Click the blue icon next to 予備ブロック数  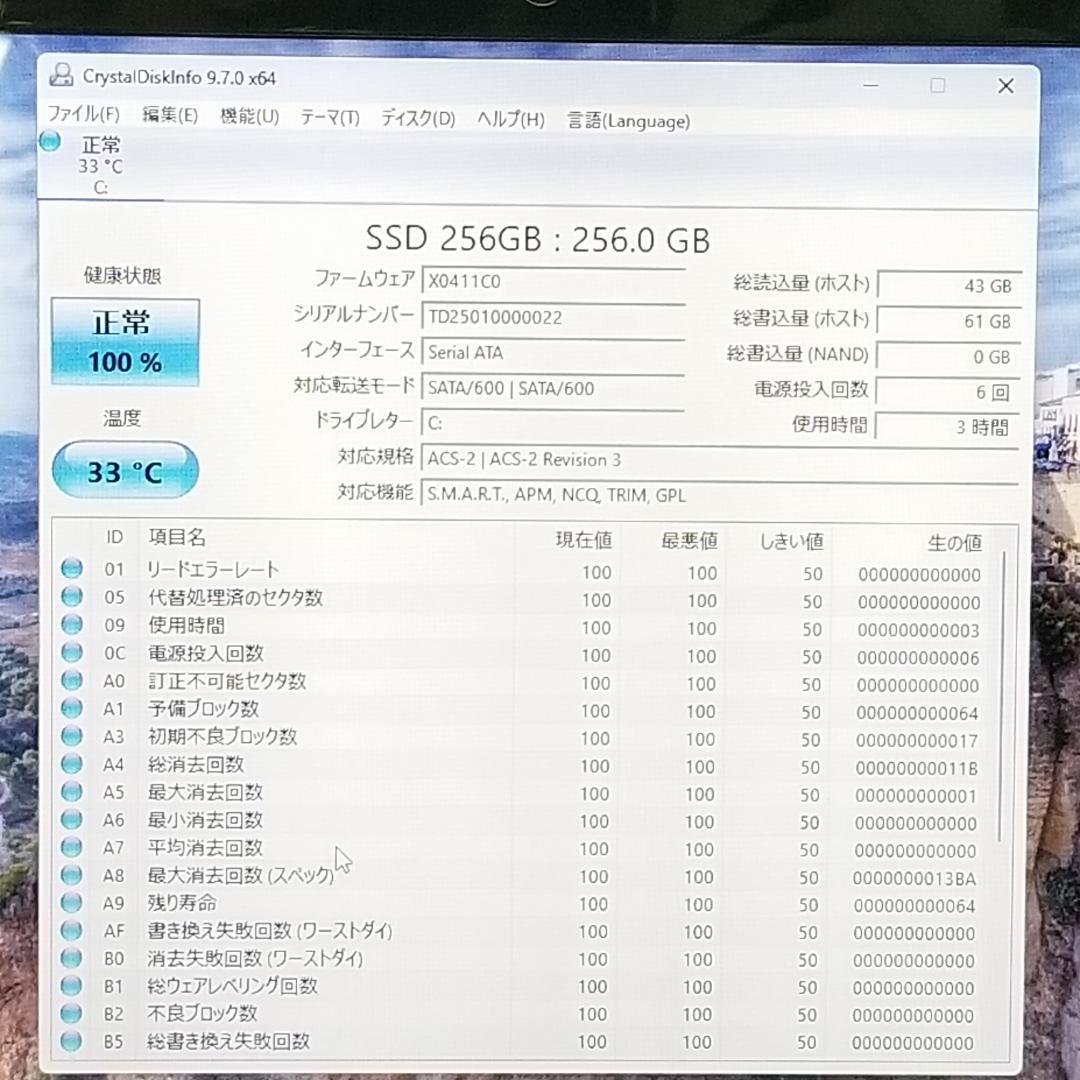pos(71,709)
